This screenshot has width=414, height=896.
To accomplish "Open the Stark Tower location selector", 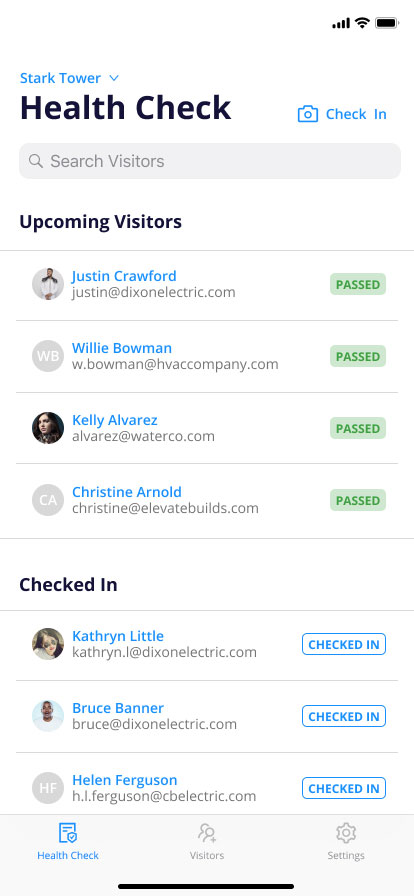I will pyautogui.click(x=70, y=78).
